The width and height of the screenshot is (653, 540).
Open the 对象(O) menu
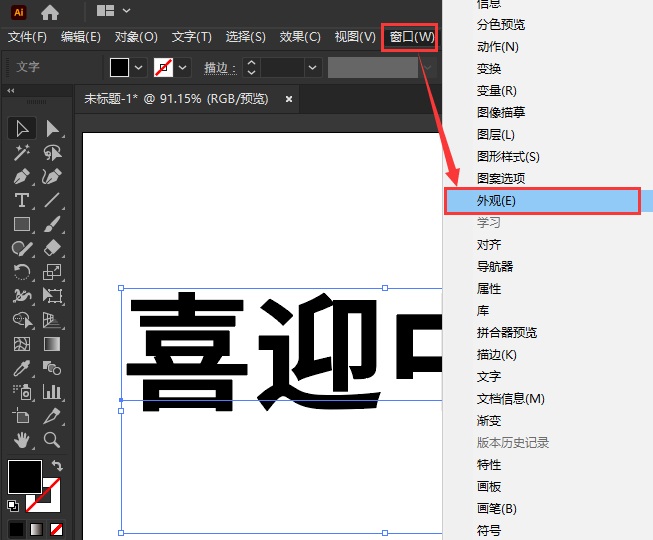136,37
